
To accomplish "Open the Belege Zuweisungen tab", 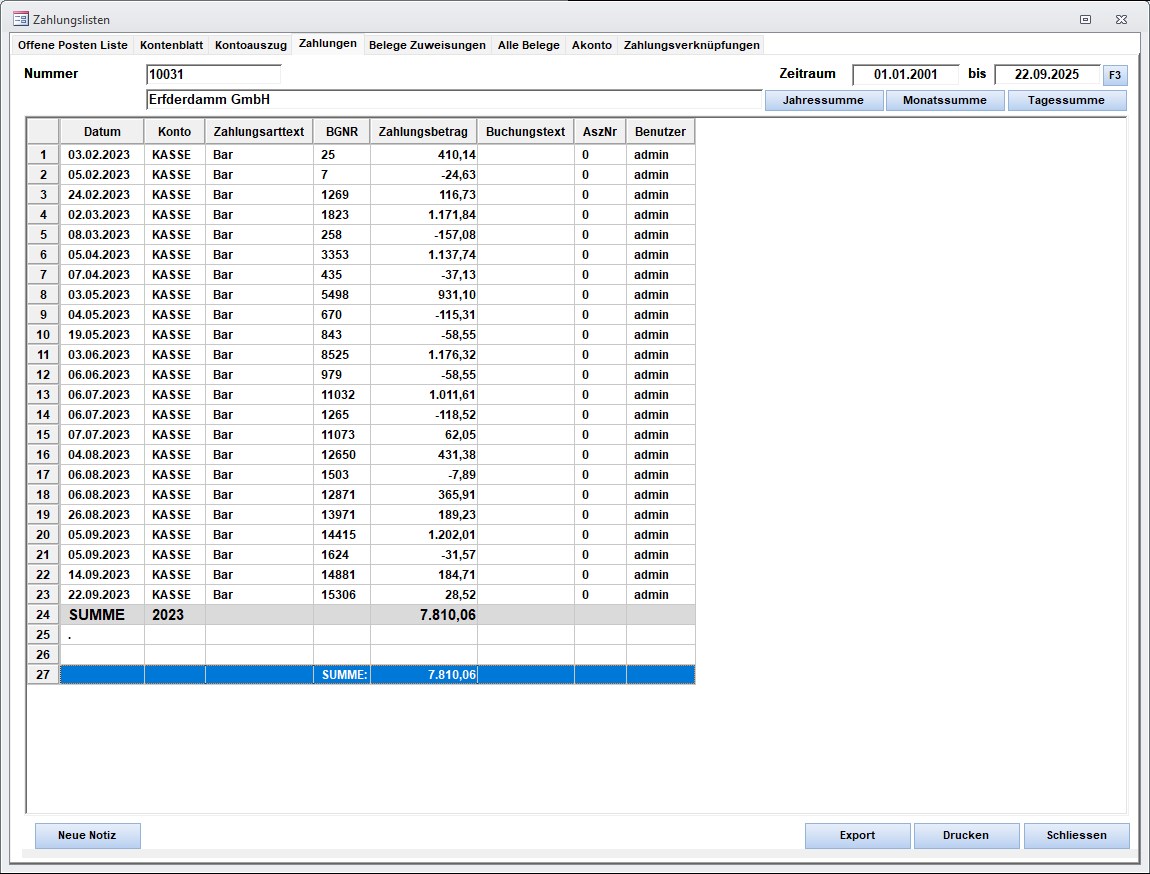I will click(x=427, y=45).
